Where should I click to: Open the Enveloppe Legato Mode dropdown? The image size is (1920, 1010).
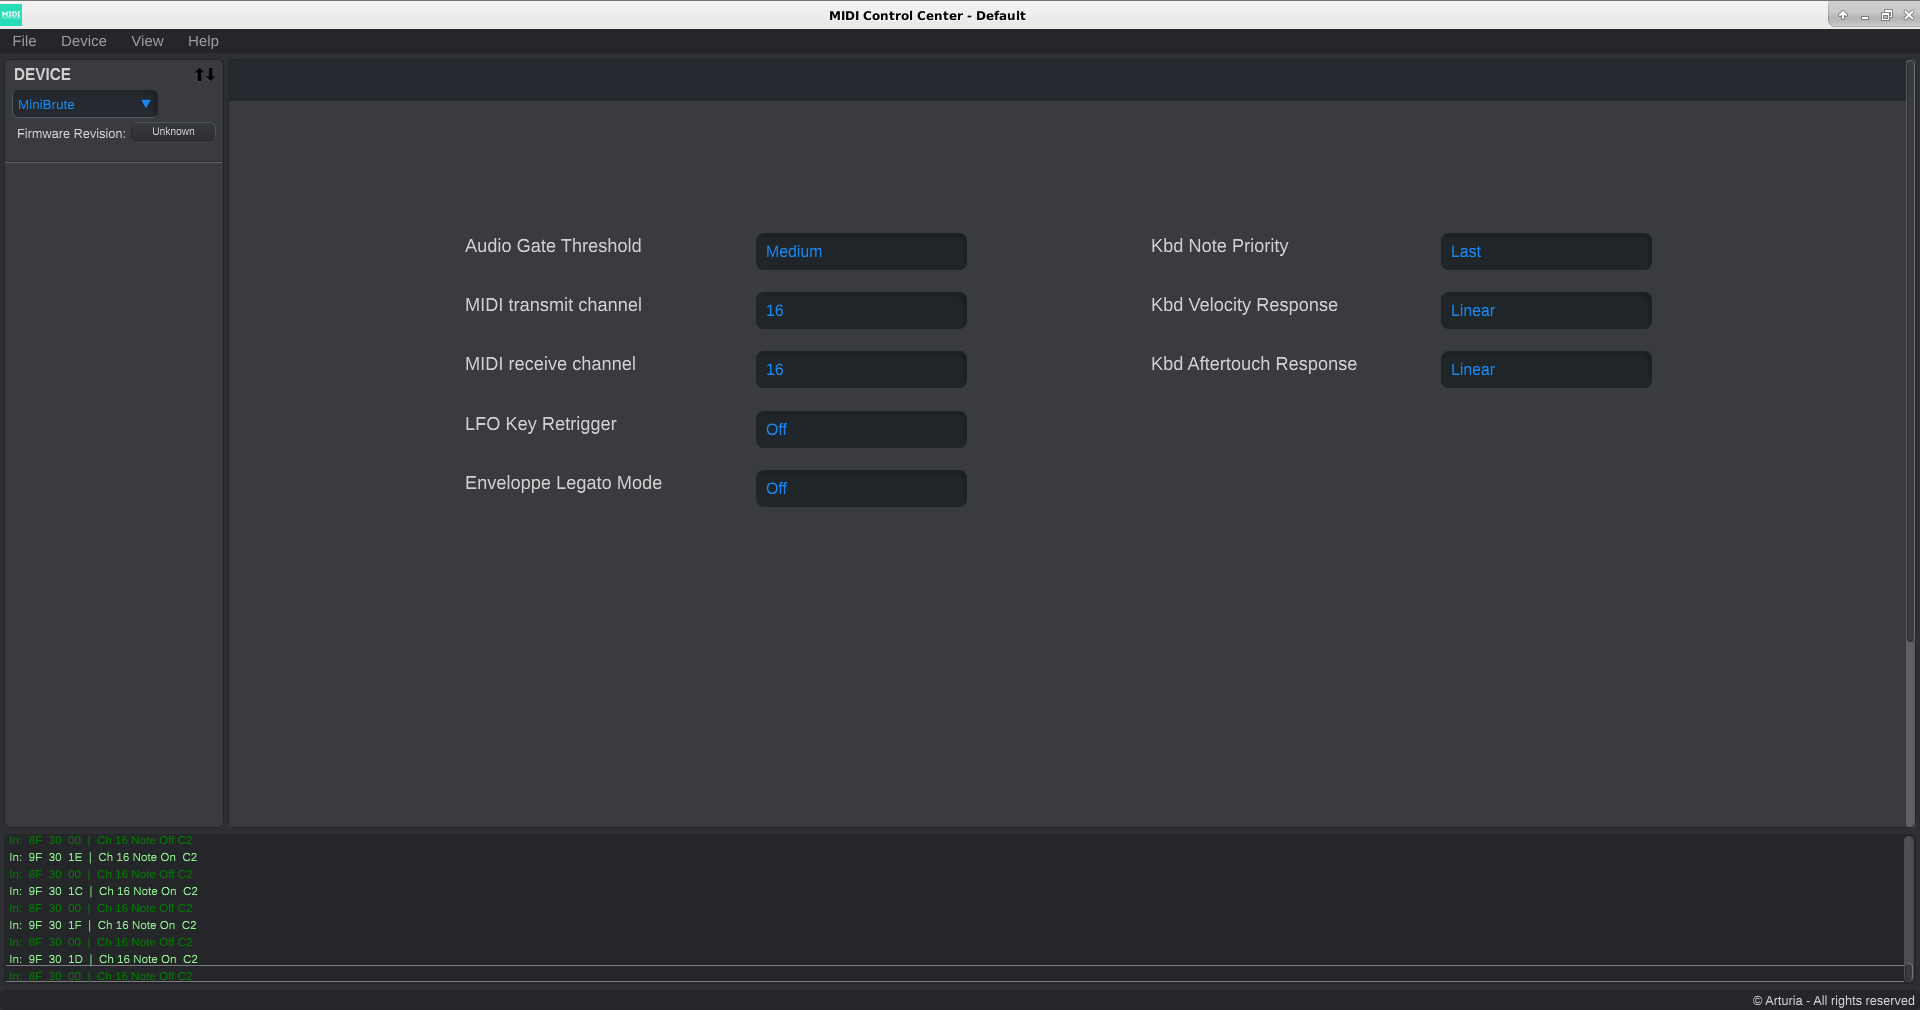coord(861,489)
